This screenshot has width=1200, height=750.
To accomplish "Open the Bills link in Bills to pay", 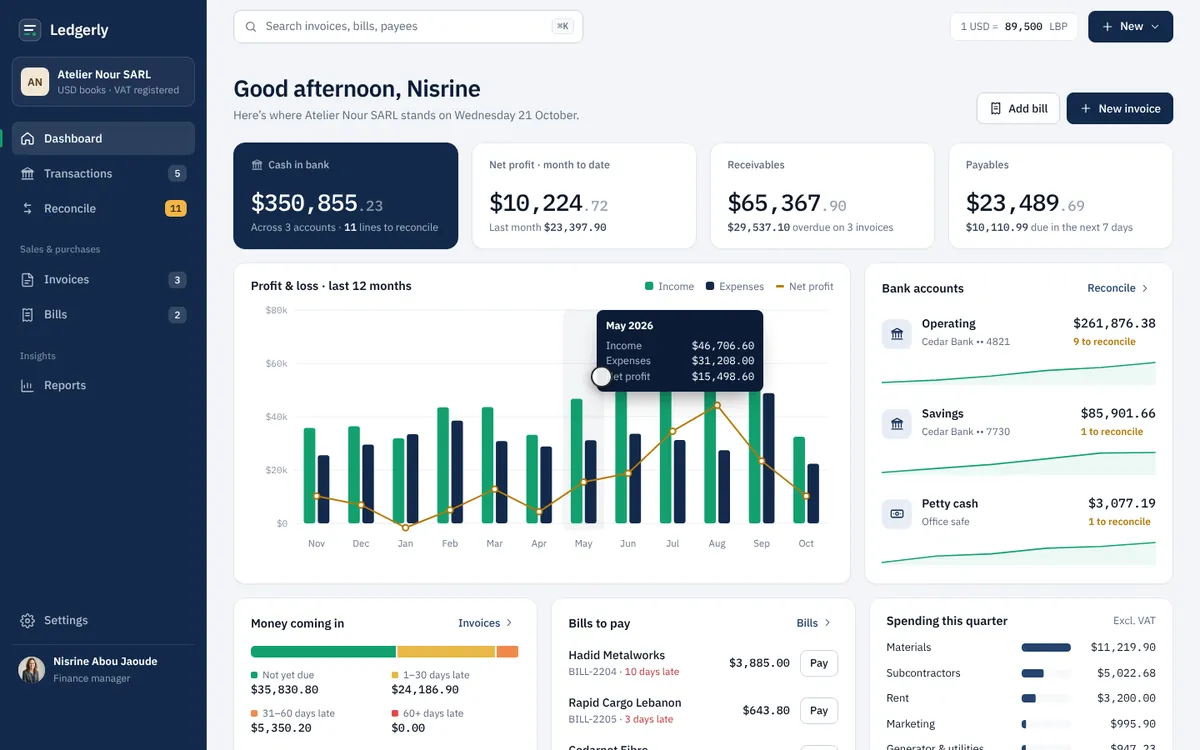I will (814, 623).
